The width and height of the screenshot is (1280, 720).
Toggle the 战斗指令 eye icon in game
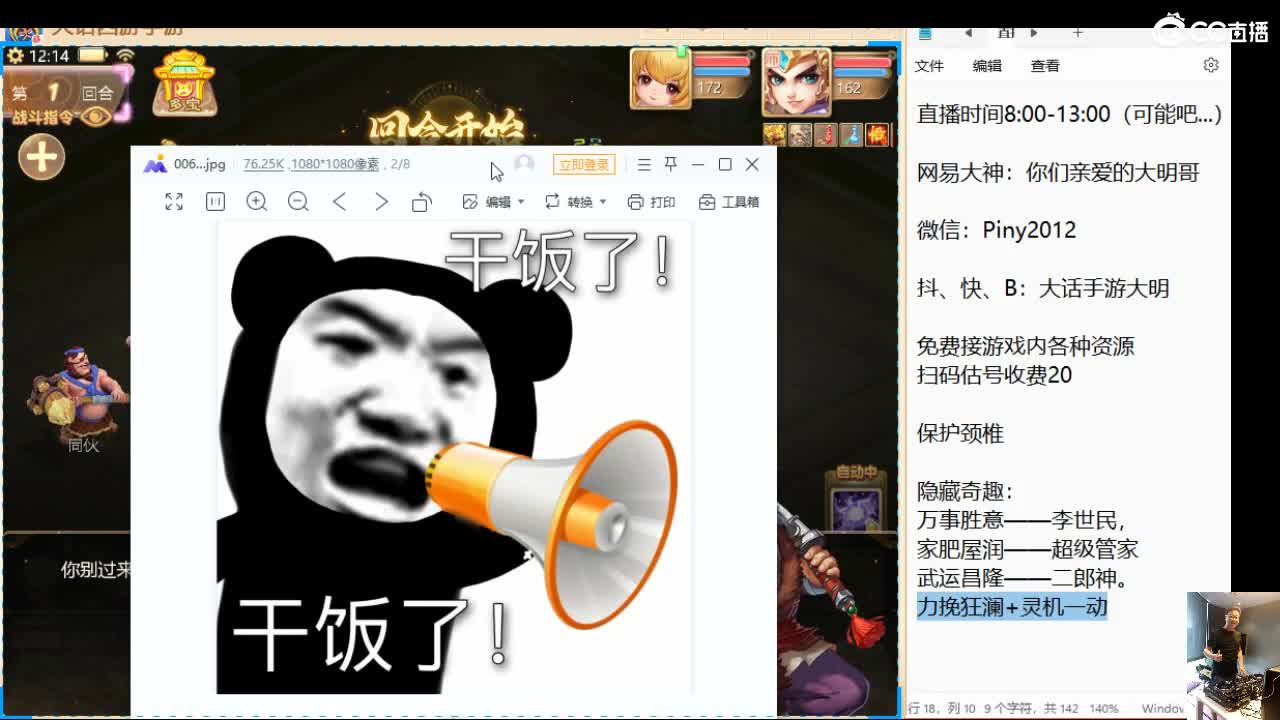coord(96,117)
